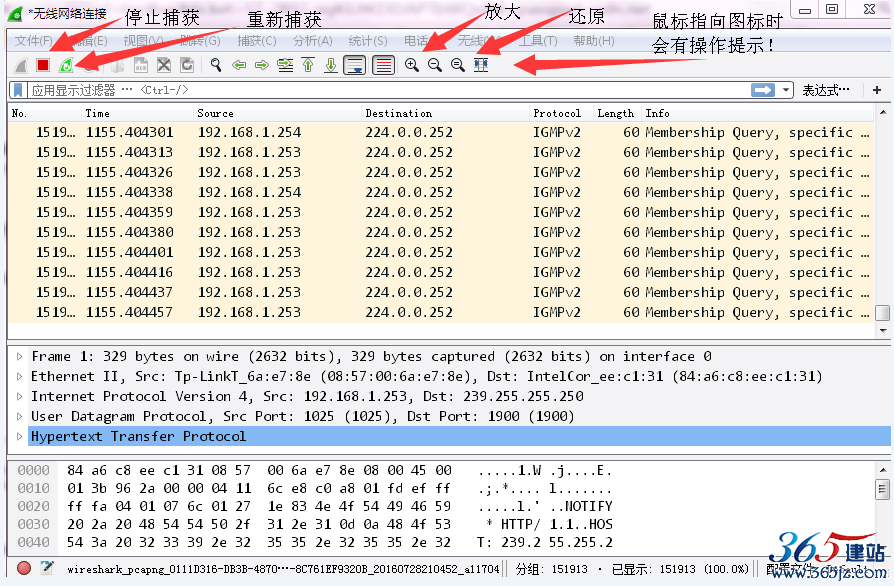
Task: Select the packet at time 1155.404301
Action: 441,132
